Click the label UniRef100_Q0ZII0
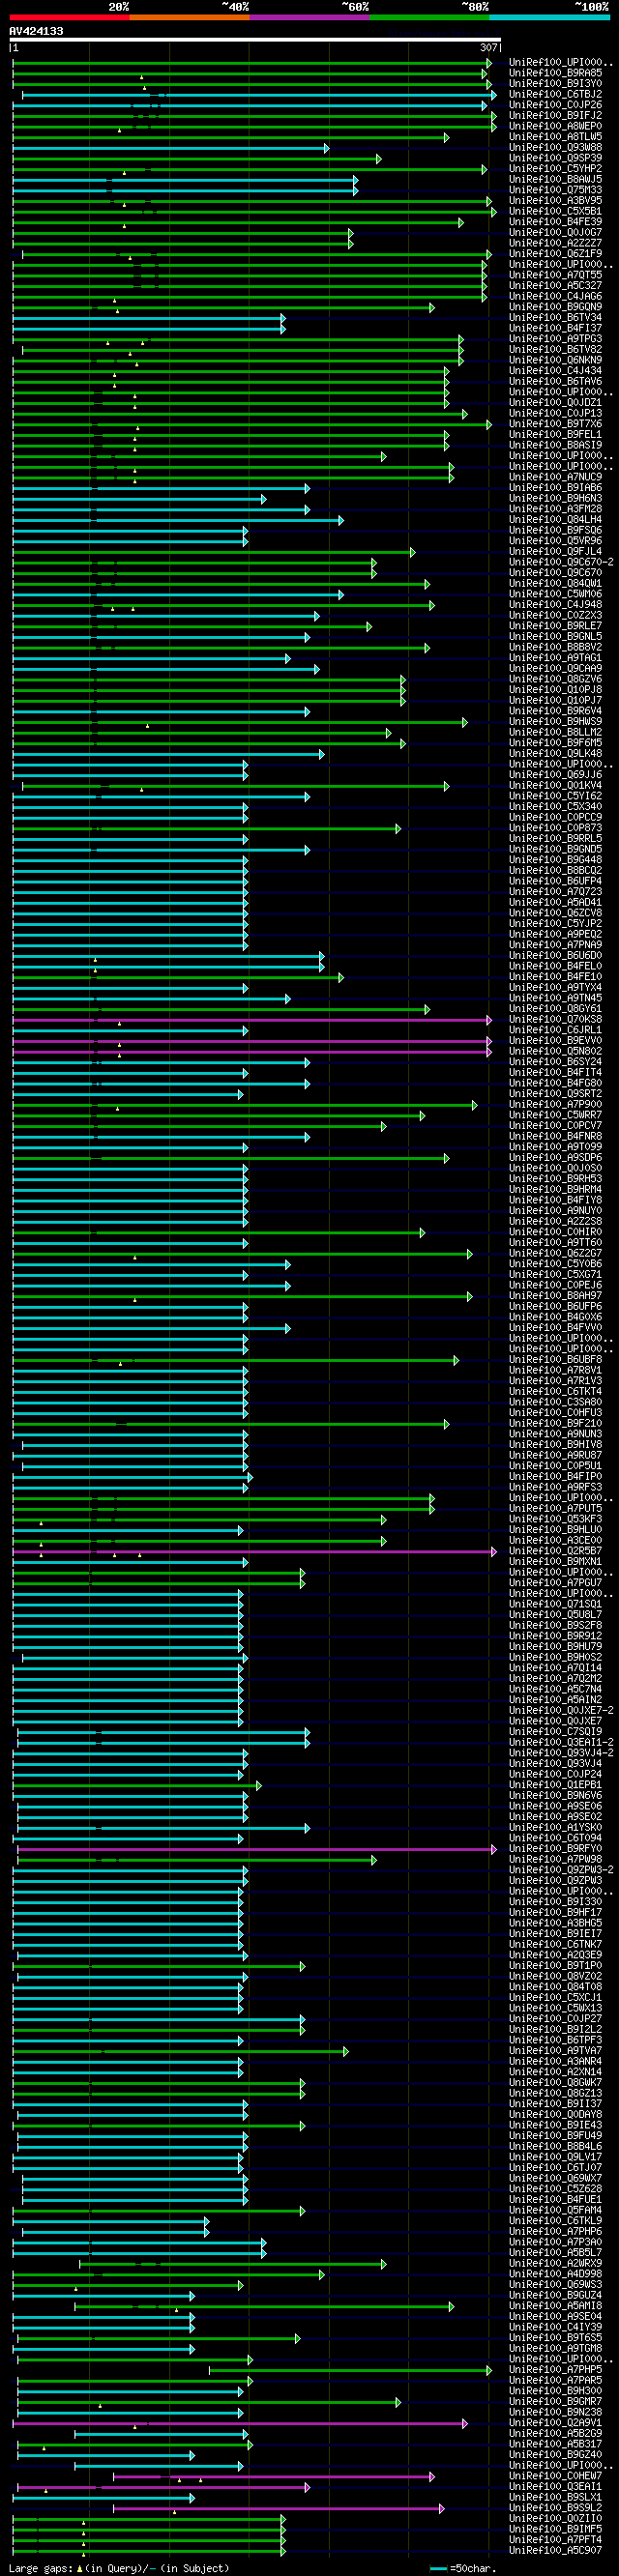Screen dimensions: 619x2576 [555, 2519]
